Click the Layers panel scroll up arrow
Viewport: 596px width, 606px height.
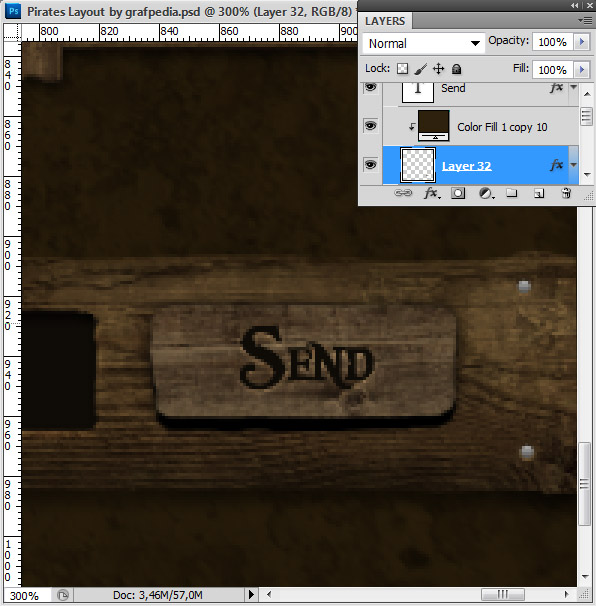[x=587, y=94]
